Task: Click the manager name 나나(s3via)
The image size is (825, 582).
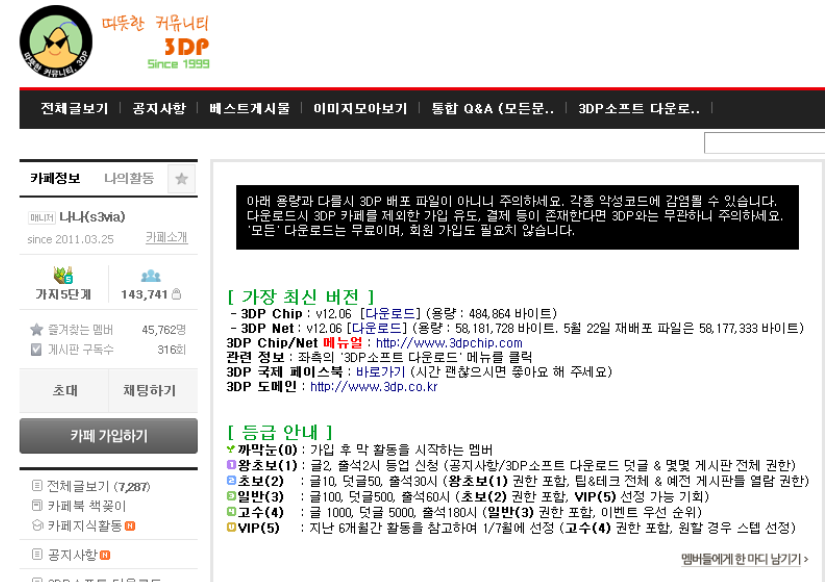Action: [92, 217]
